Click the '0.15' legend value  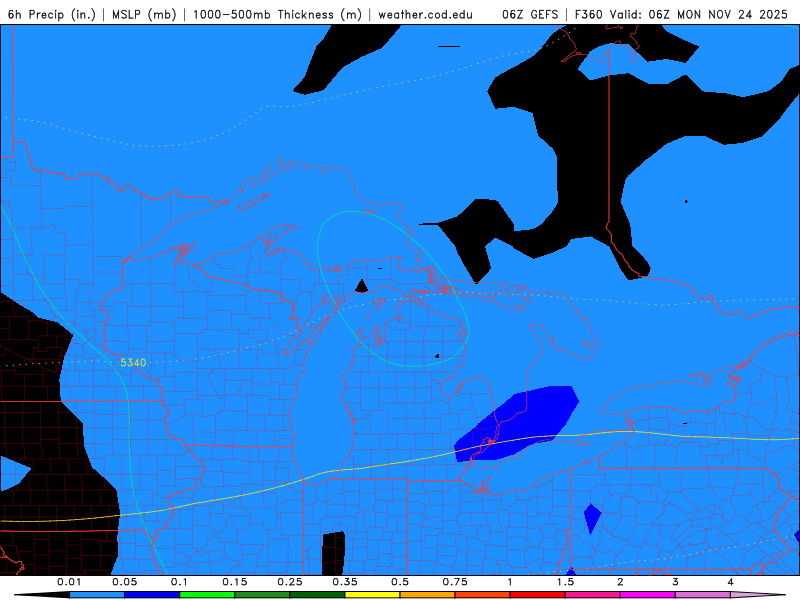pos(235,582)
